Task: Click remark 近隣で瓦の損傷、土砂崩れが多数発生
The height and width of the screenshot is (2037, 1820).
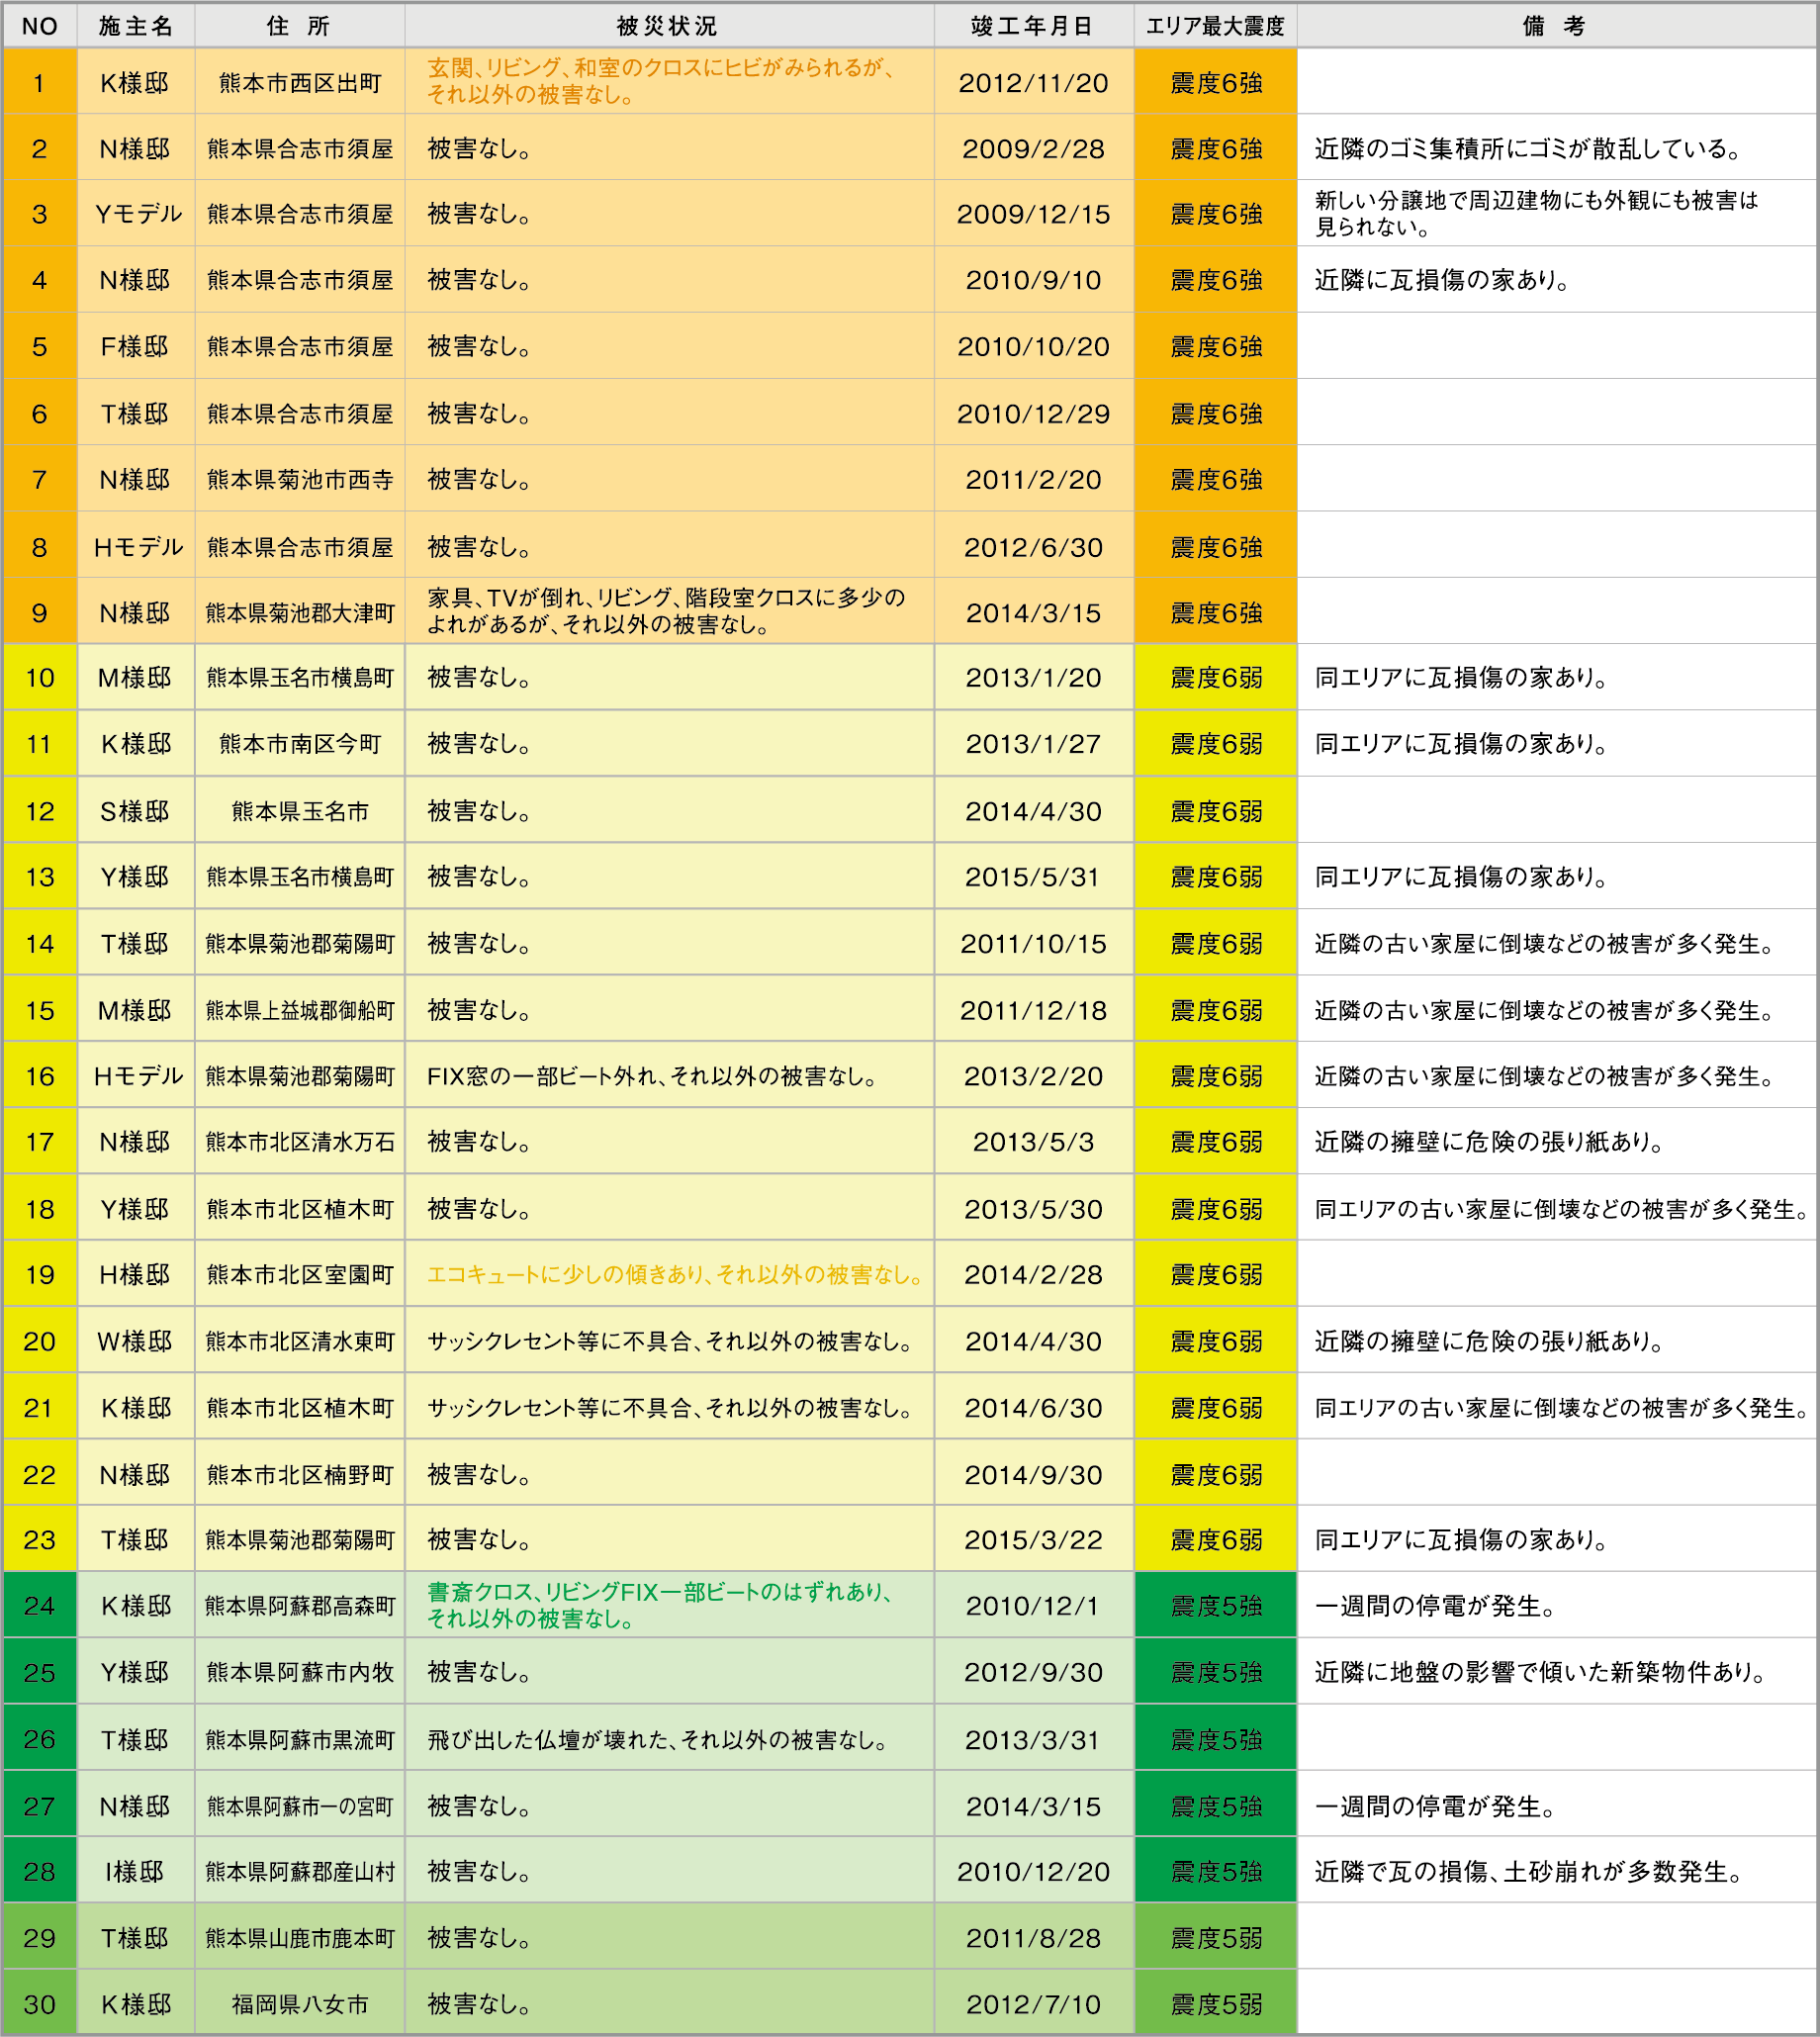Action: [x=1529, y=1872]
